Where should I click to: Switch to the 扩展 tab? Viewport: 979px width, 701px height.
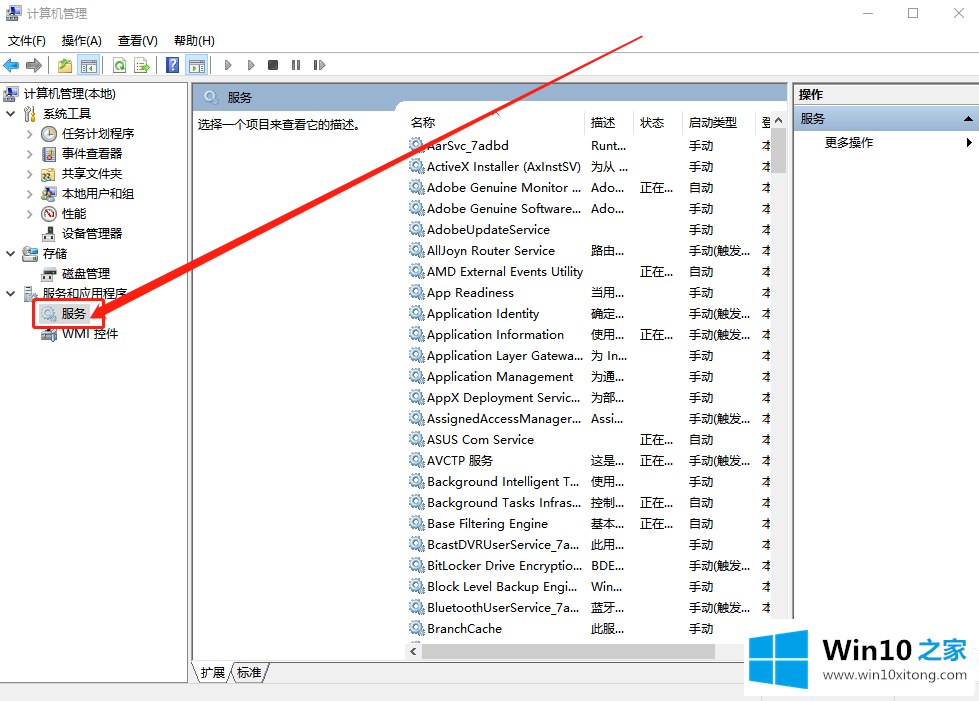coord(212,672)
